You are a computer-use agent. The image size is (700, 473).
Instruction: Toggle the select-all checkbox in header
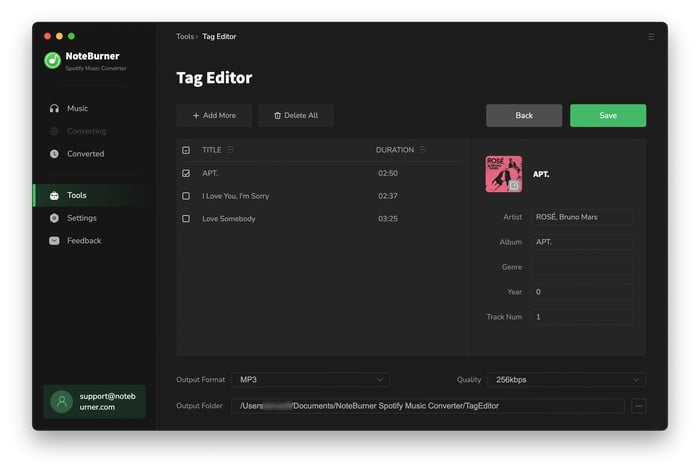pos(186,150)
